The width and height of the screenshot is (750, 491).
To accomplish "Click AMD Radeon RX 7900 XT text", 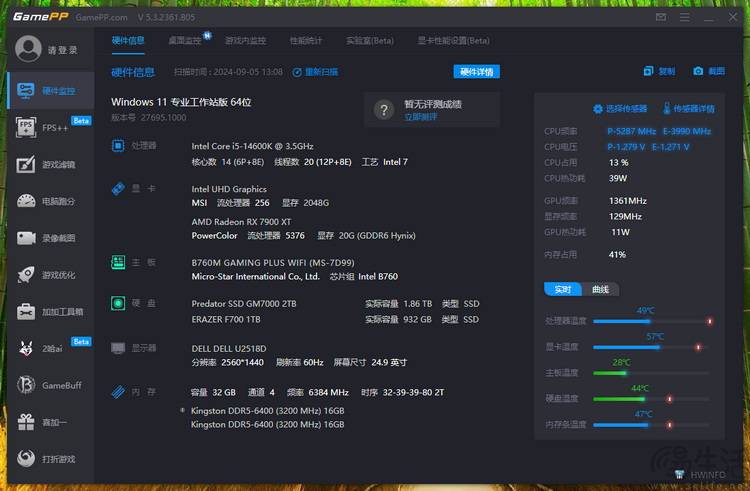I will [241, 222].
